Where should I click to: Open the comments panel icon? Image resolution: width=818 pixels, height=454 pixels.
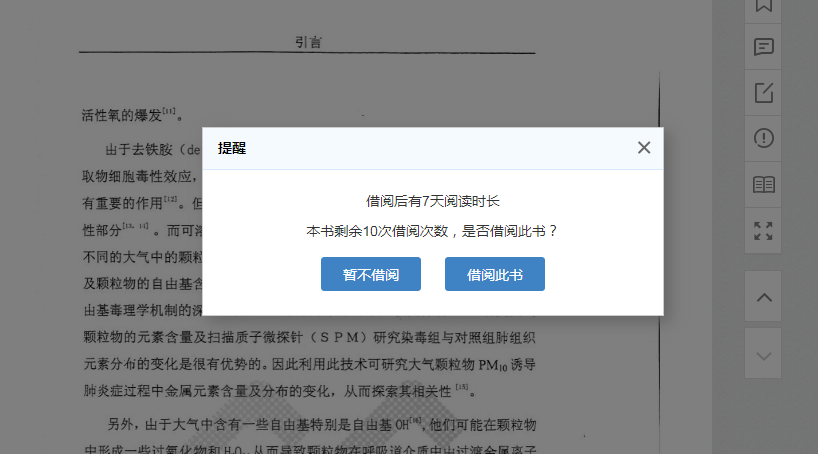click(x=764, y=47)
